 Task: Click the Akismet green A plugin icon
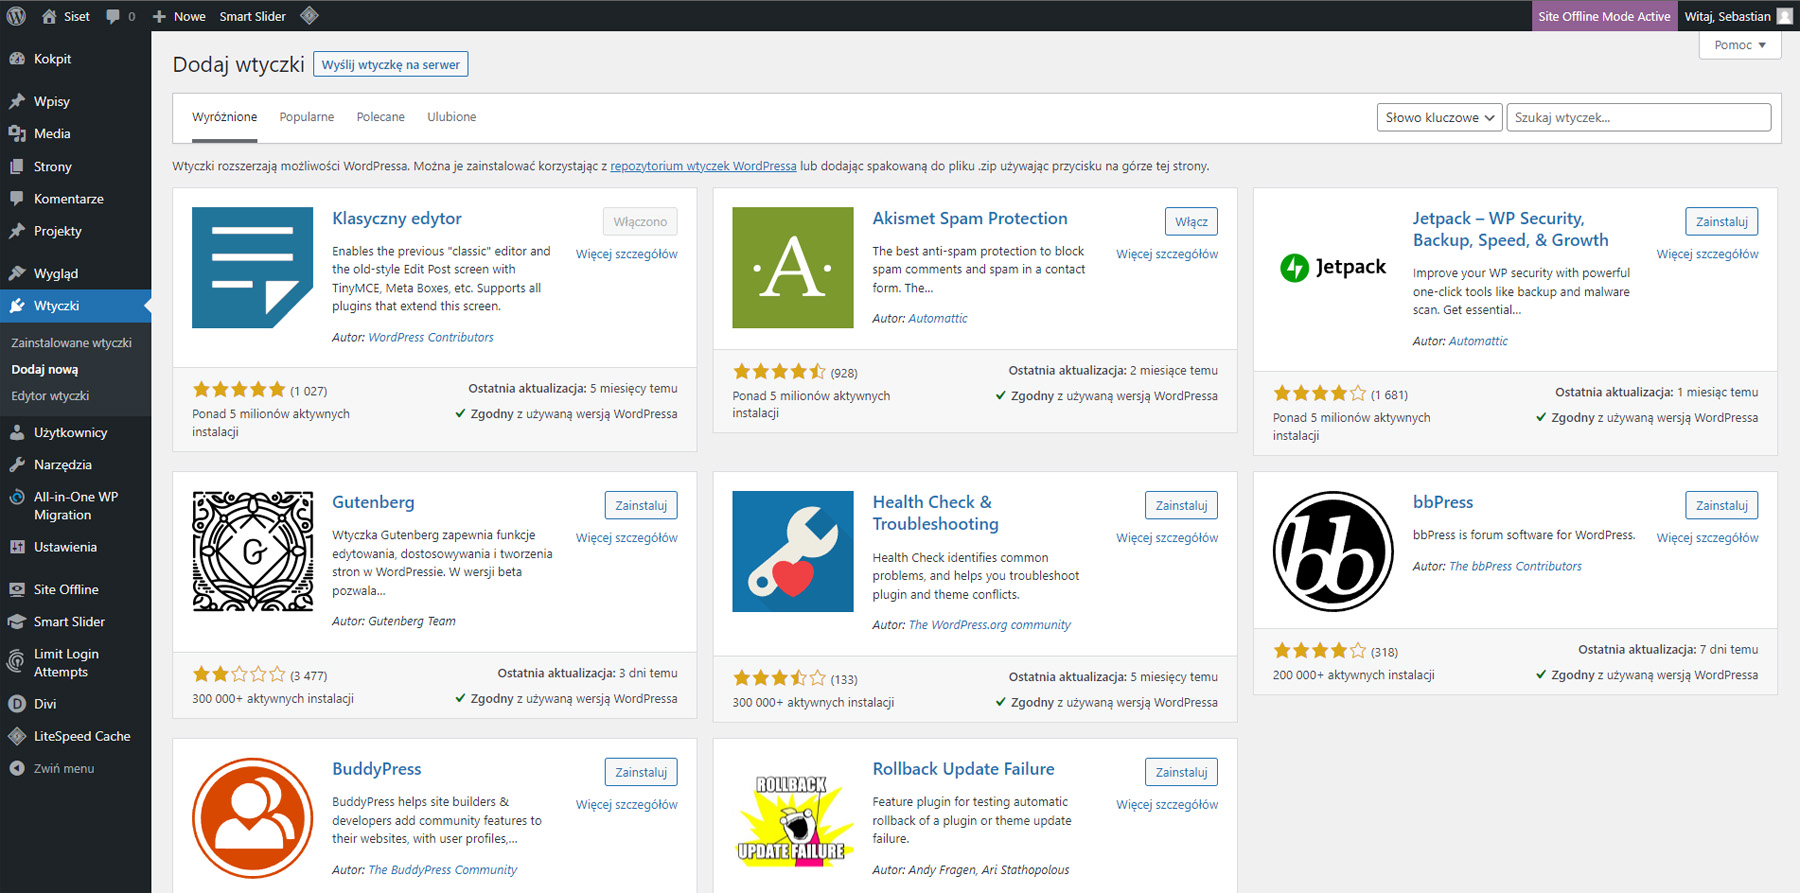click(793, 267)
